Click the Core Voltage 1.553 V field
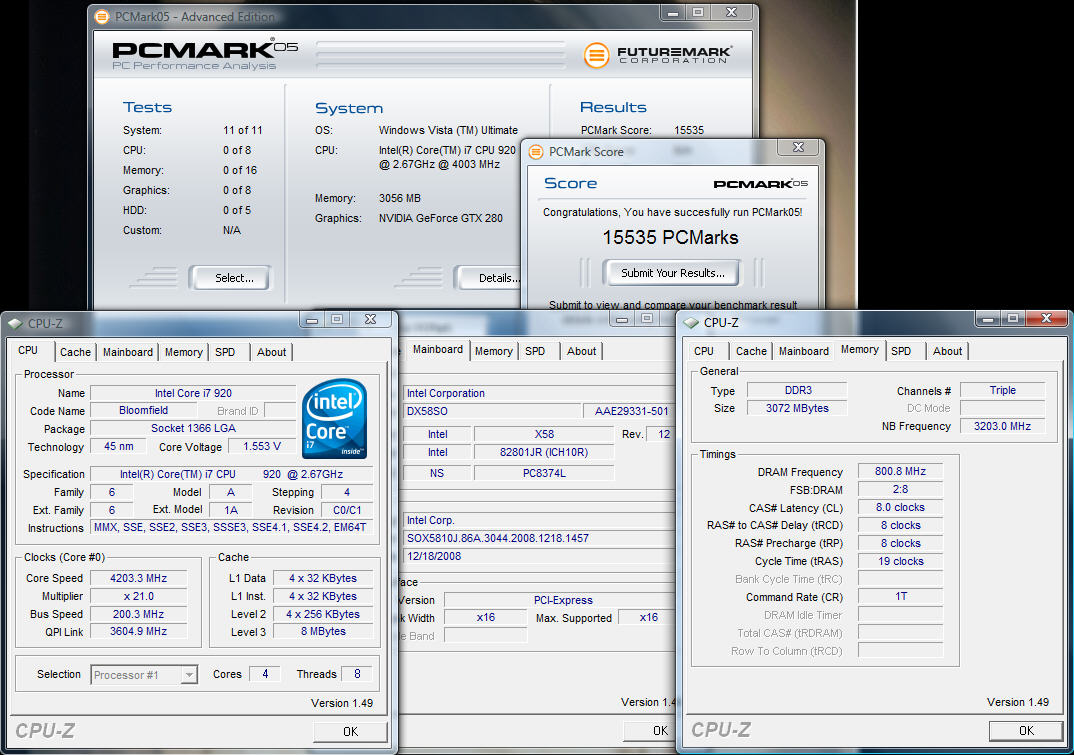 pos(262,446)
